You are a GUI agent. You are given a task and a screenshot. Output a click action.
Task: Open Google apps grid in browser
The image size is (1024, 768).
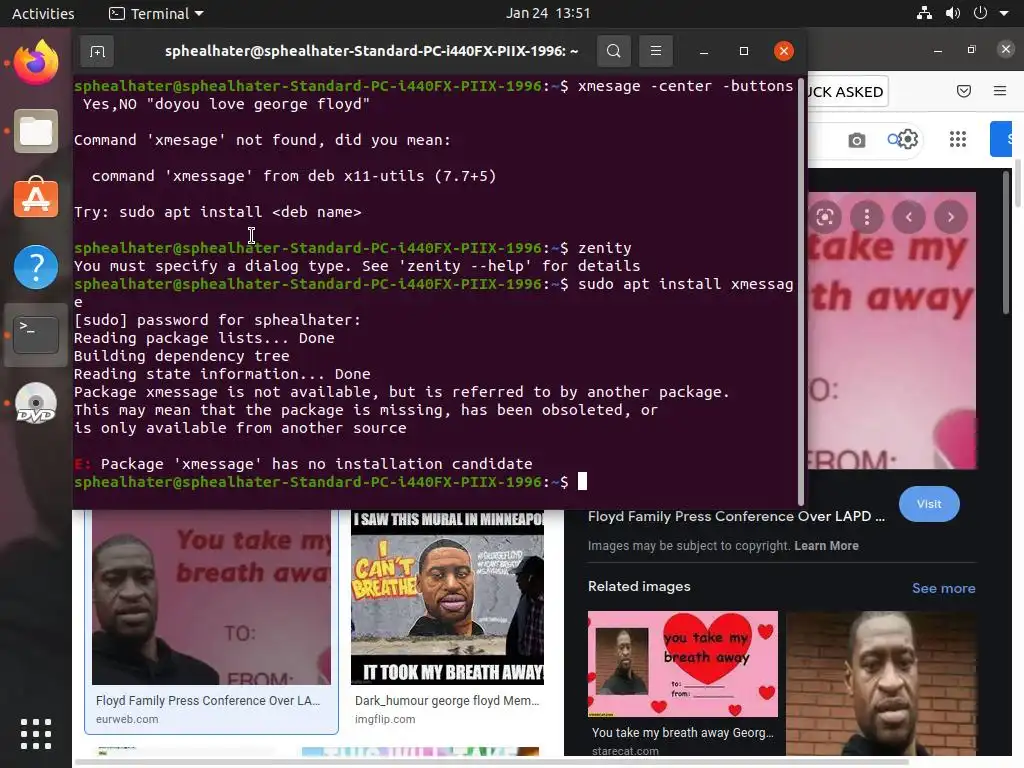957,139
